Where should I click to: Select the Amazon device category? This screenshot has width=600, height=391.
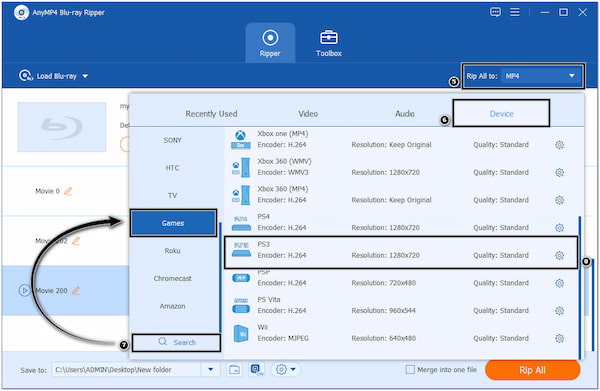[x=173, y=306]
